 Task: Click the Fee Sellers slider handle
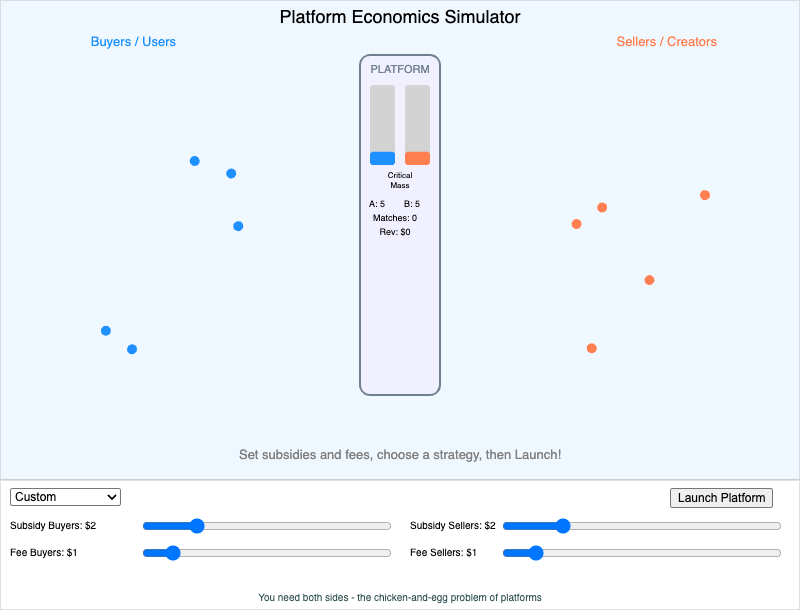tap(537, 552)
